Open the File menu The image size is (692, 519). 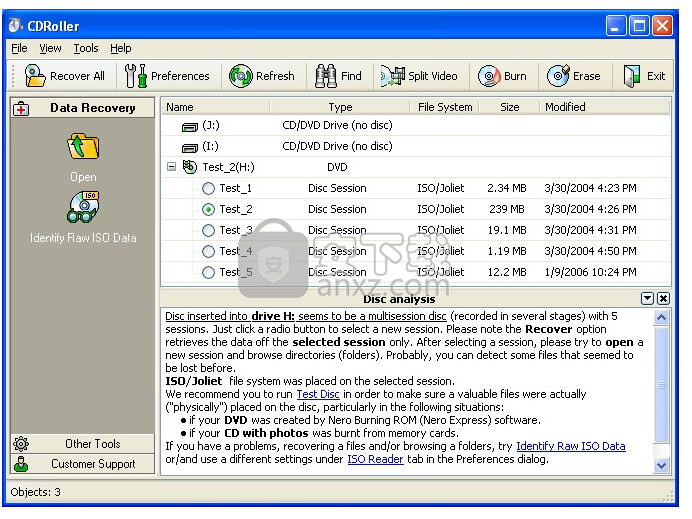point(19,48)
